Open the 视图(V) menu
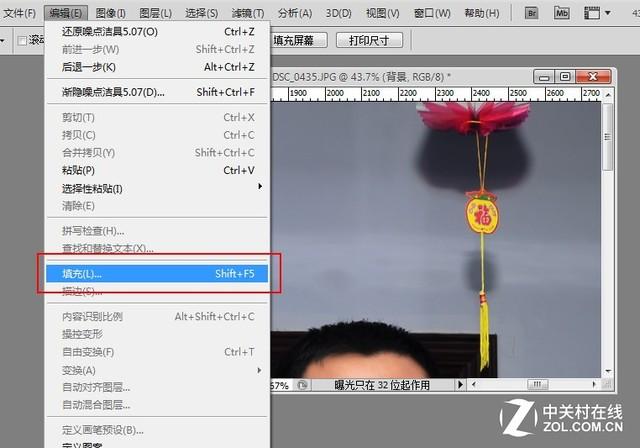The height and width of the screenshot is (448, 640). [x=382, y=13]
